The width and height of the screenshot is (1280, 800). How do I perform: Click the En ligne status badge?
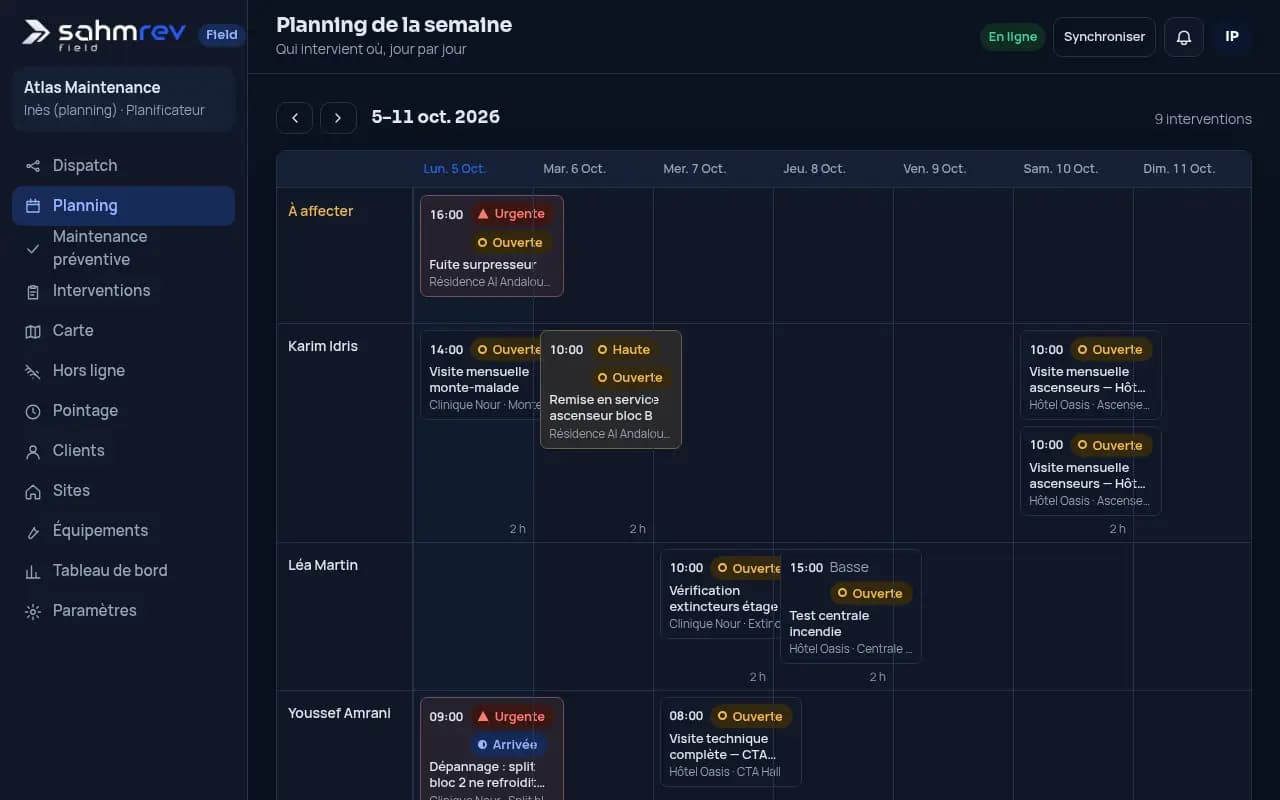point(1013,37)
